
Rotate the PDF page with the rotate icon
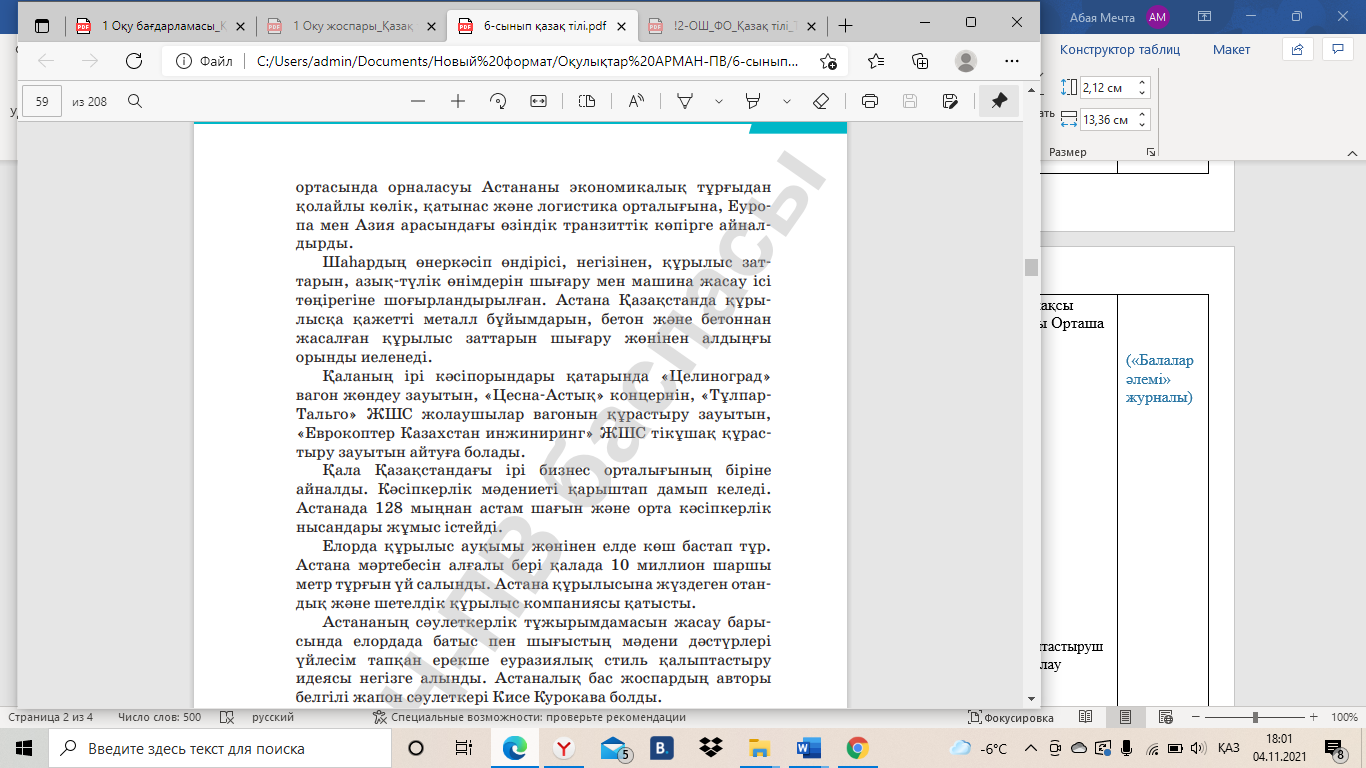coord(498,101)
